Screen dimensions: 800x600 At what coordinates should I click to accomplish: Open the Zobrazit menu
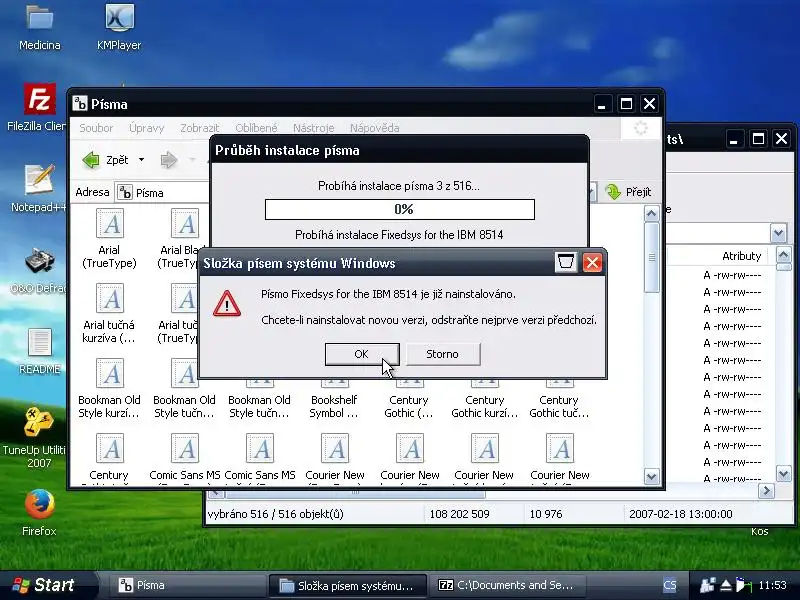[199, 128]
